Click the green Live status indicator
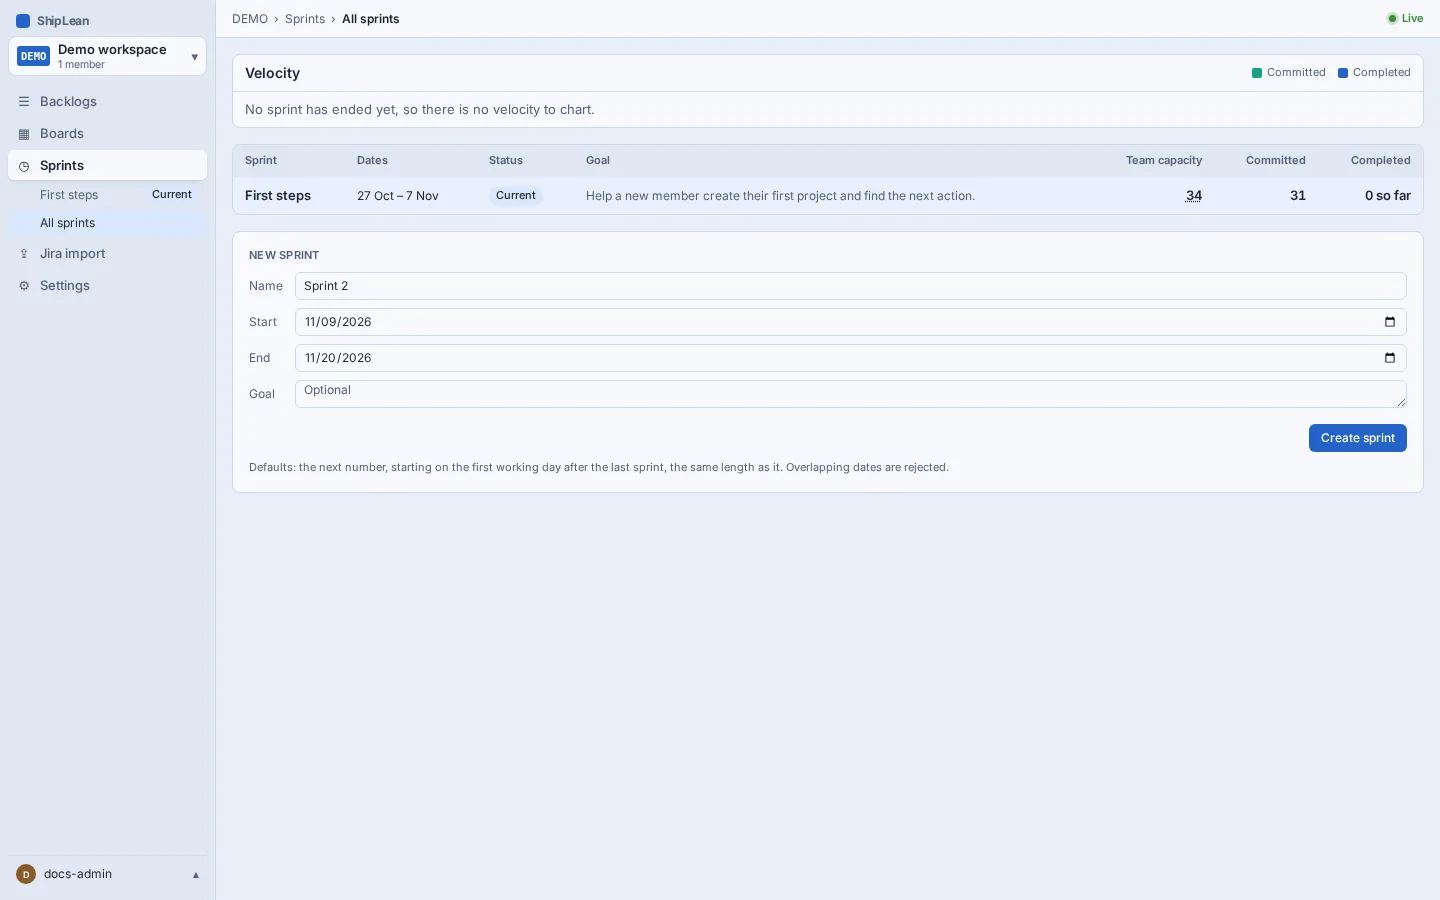 tap(1405, 19)
